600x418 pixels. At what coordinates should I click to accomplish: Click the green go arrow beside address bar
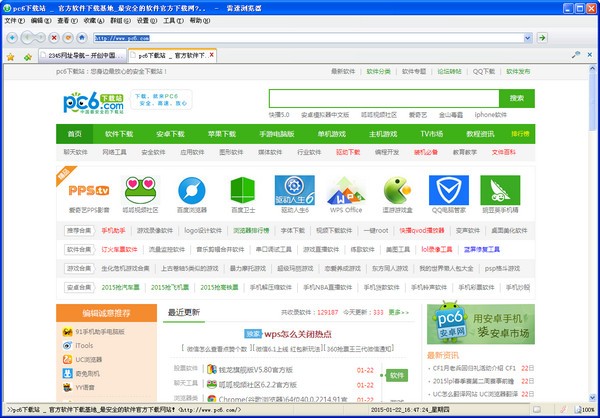coord(542,38)
